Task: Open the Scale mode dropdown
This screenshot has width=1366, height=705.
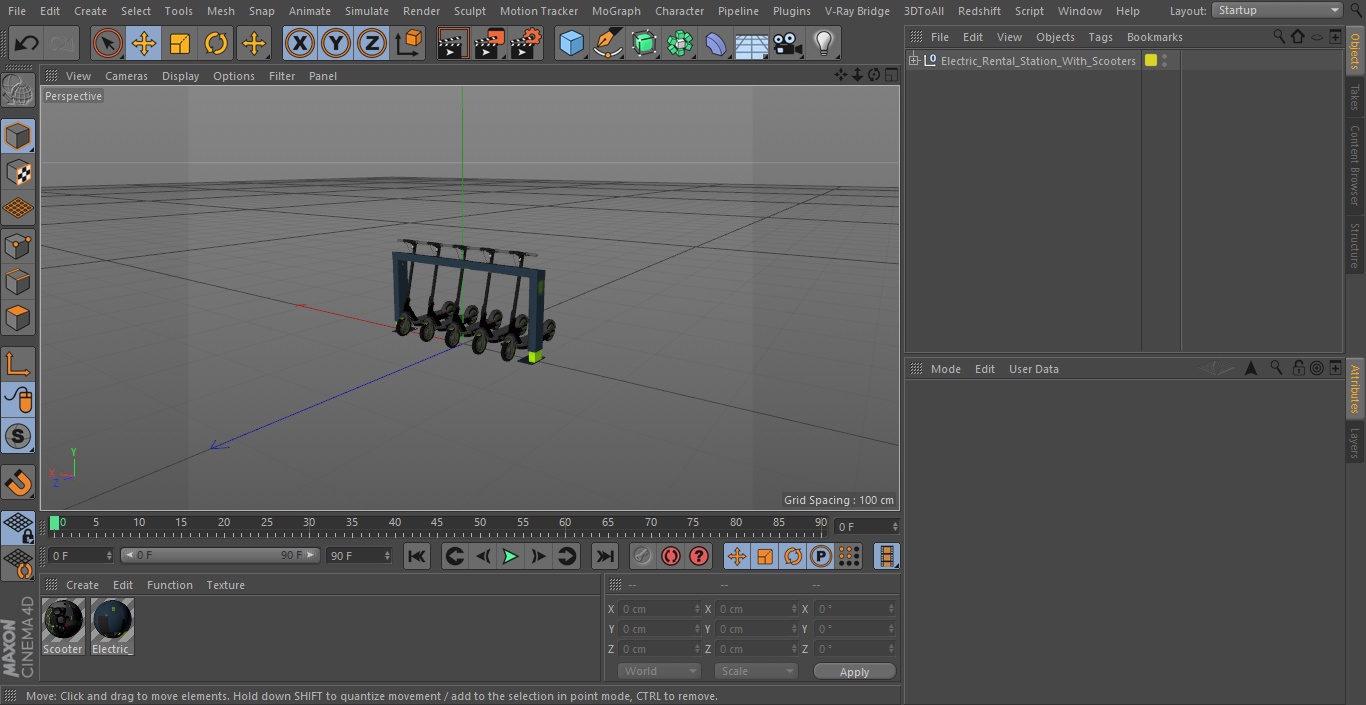Action: (x=756, y=671)
